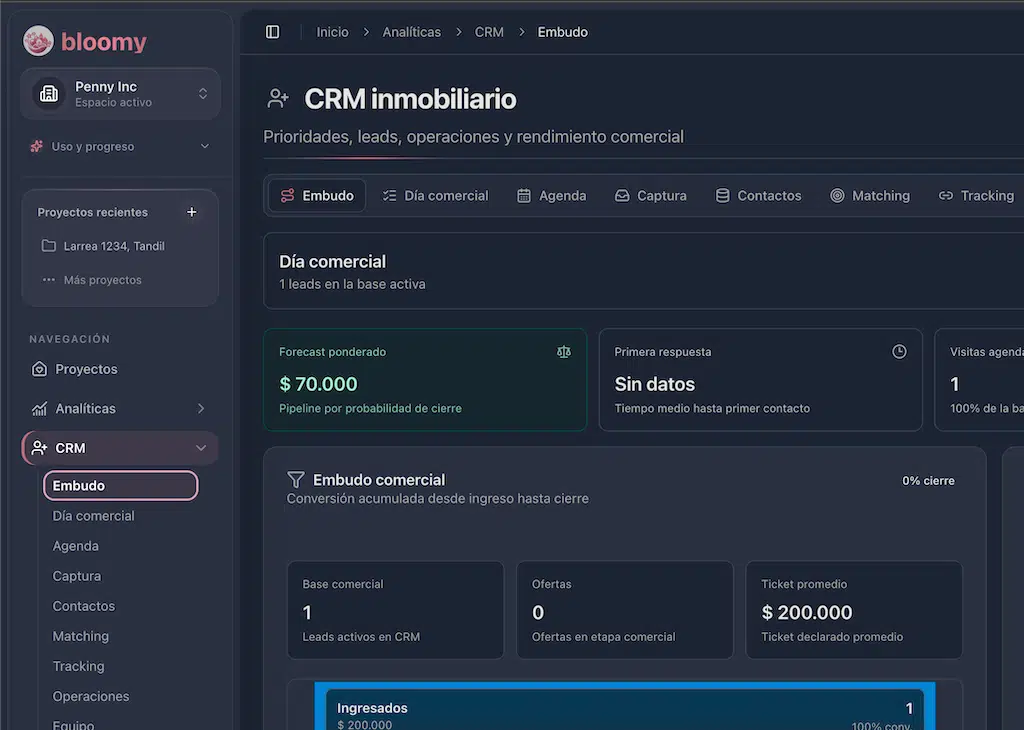Click the Embudo breadcrumb item
This screenshot has height=730, width=1024.
pyautogui.click(x=562, y=32)
